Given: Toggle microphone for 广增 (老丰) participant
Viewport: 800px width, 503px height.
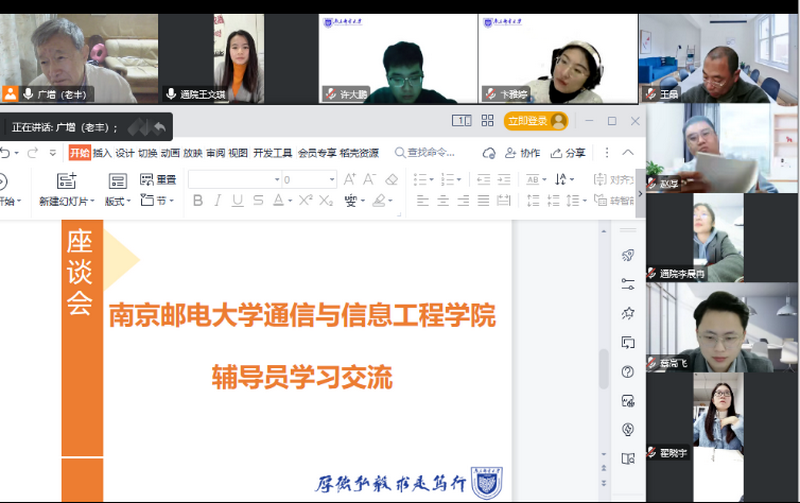Looking at the screenshot, I should (x=28, y=93).
